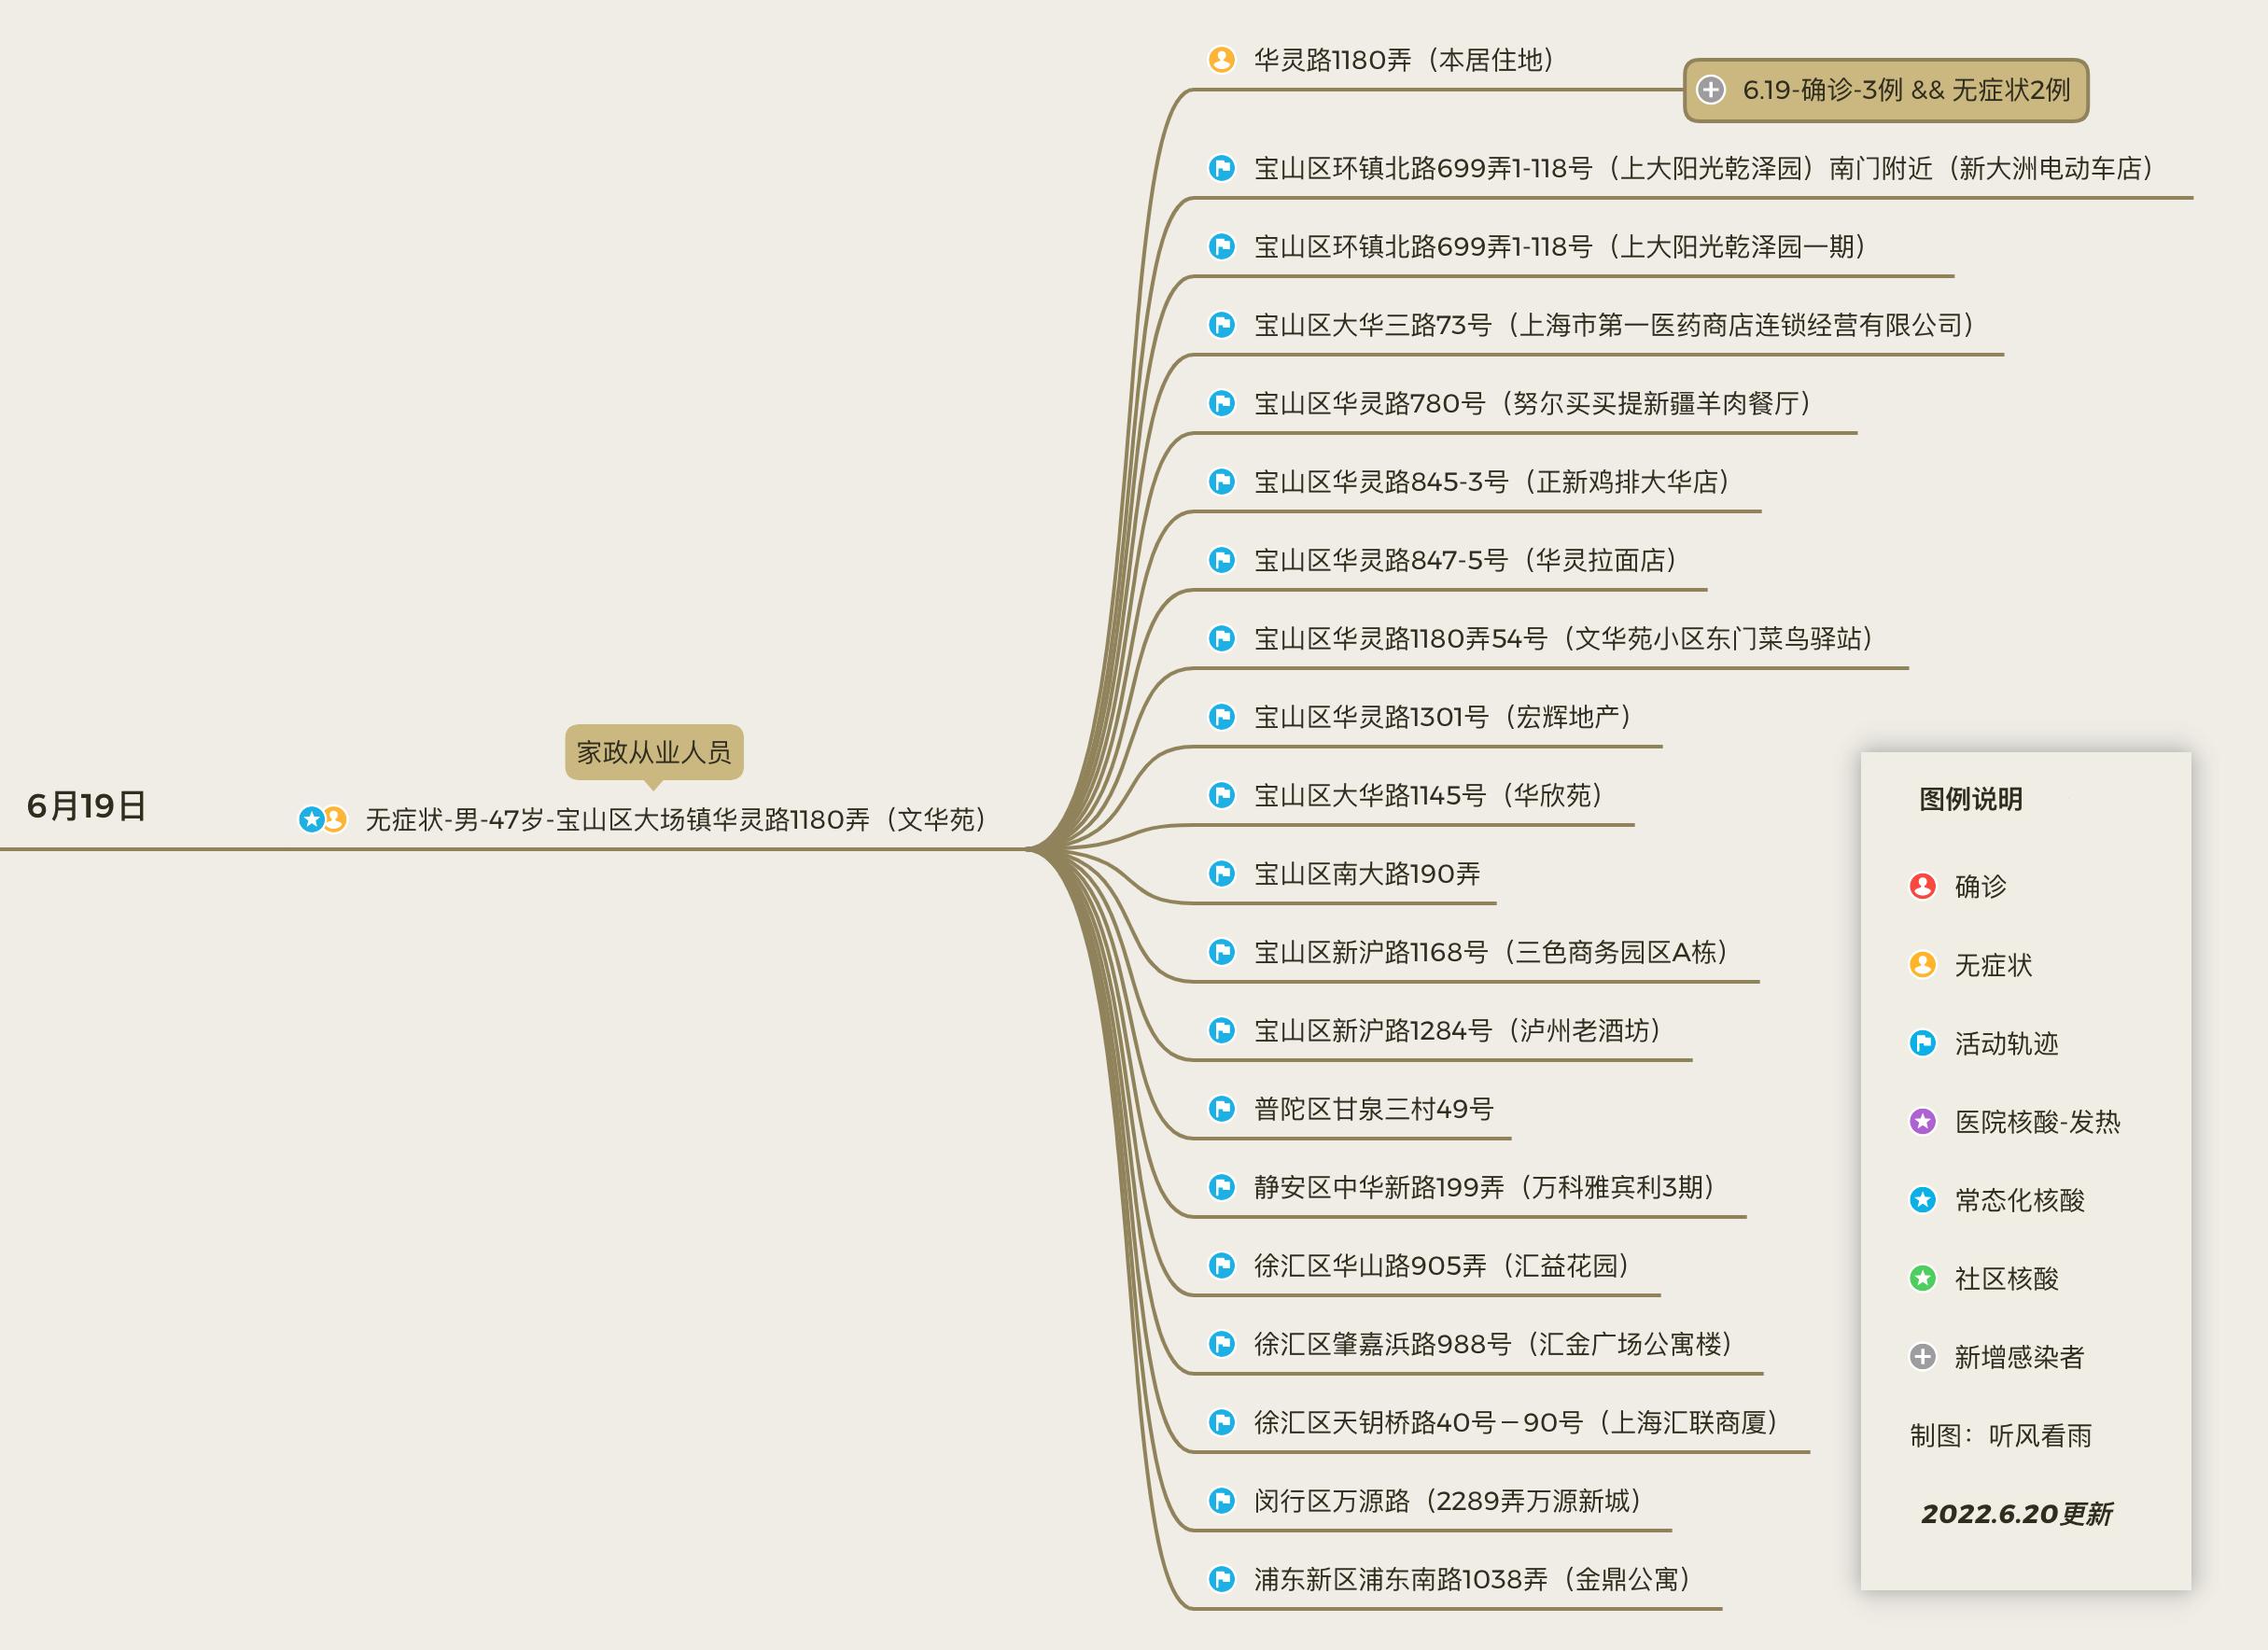Click the orange asymptomatic icon beside 华灵路1180弄（本居住地）
This screenshot has height=1650, width=2268.
pyautogui.click(x=1221, y=60)
